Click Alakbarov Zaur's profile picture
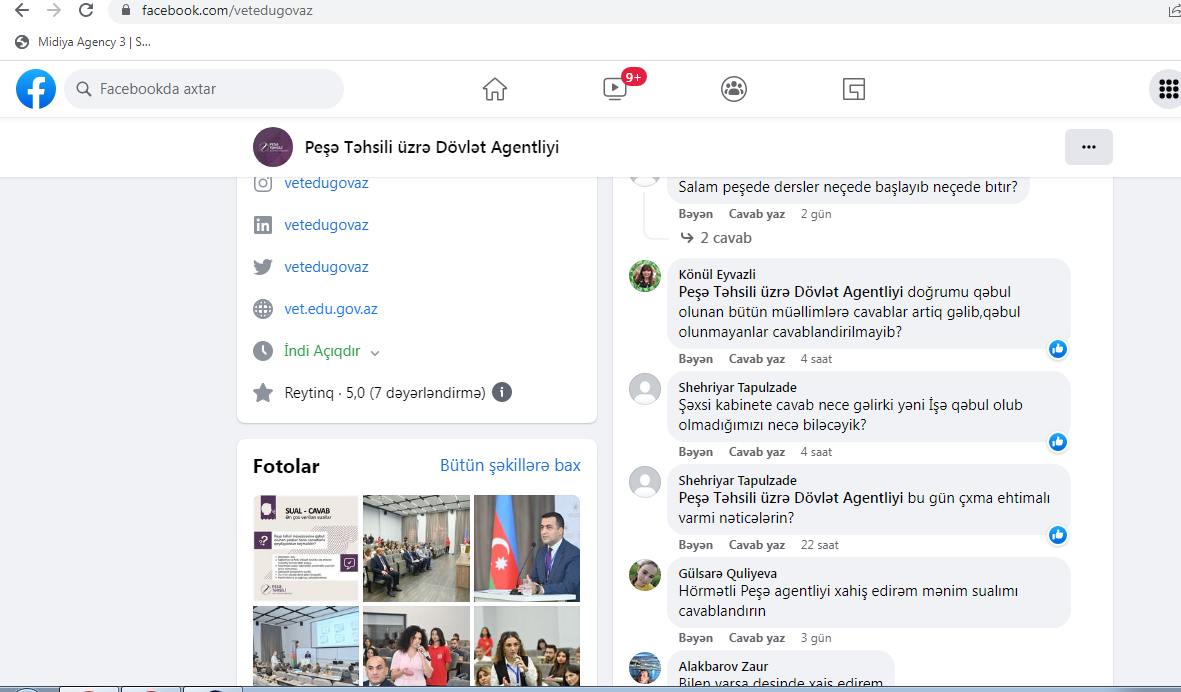The image size is (1181, 692). tap(645, 668)
